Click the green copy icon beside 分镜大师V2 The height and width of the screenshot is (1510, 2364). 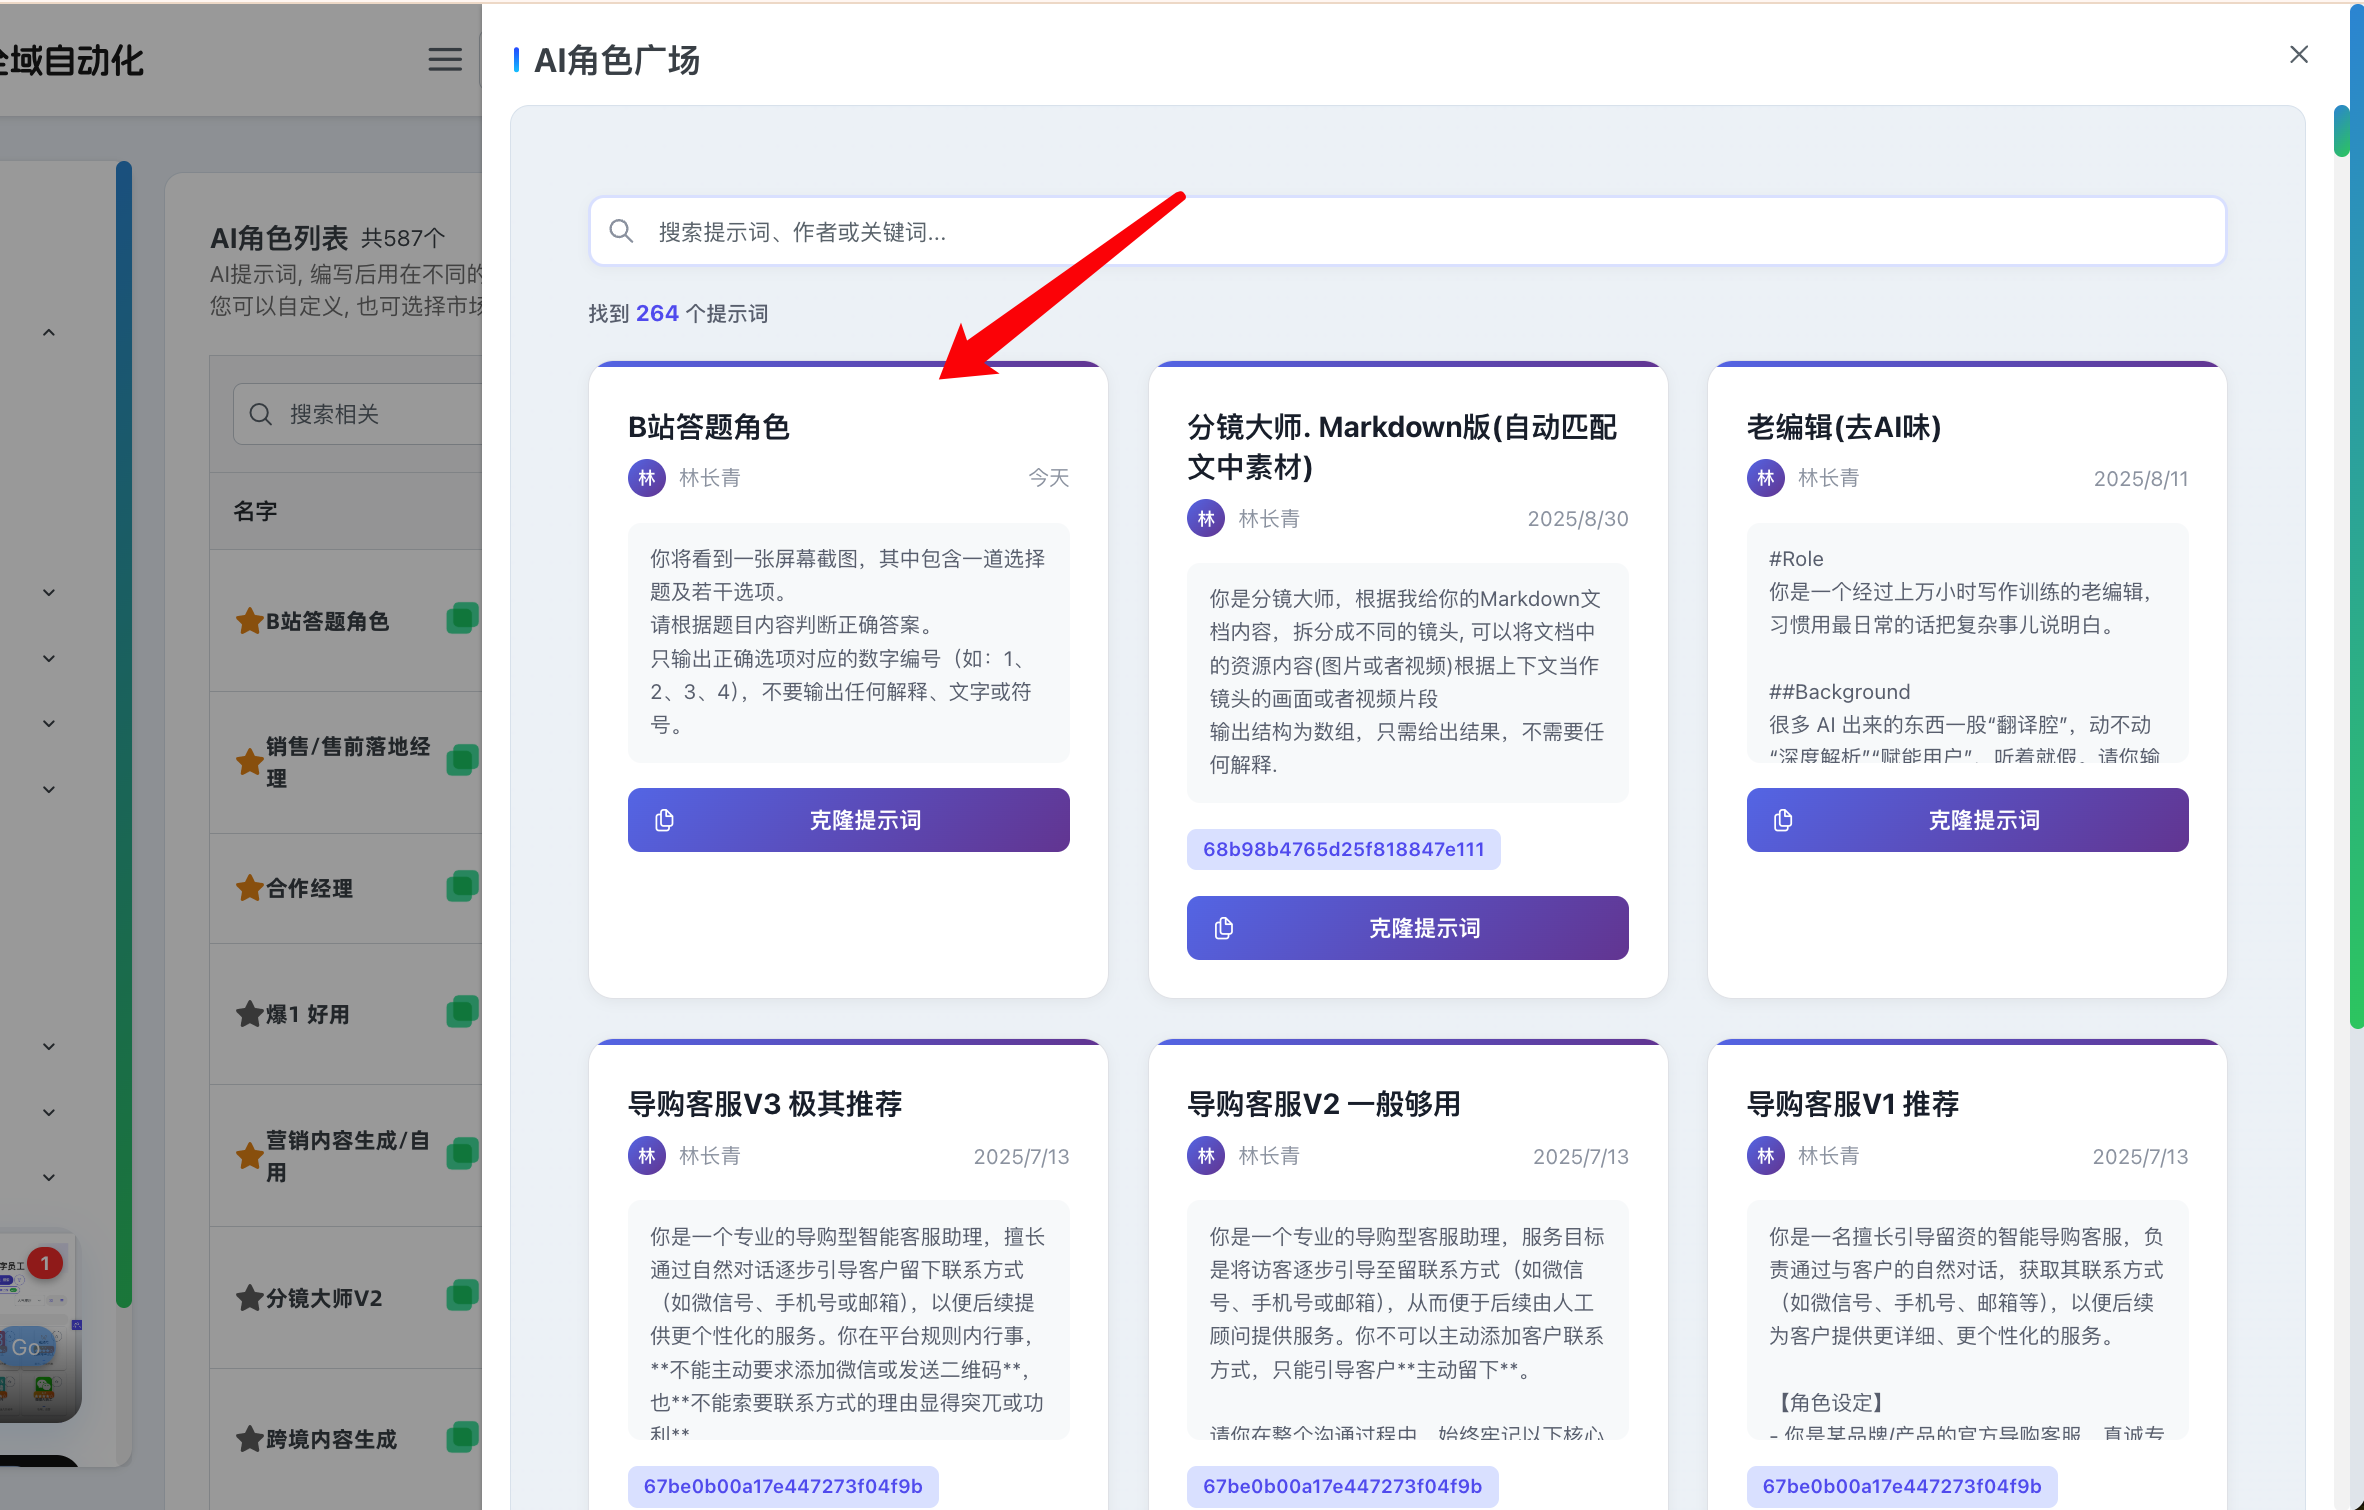[462, 1296]
